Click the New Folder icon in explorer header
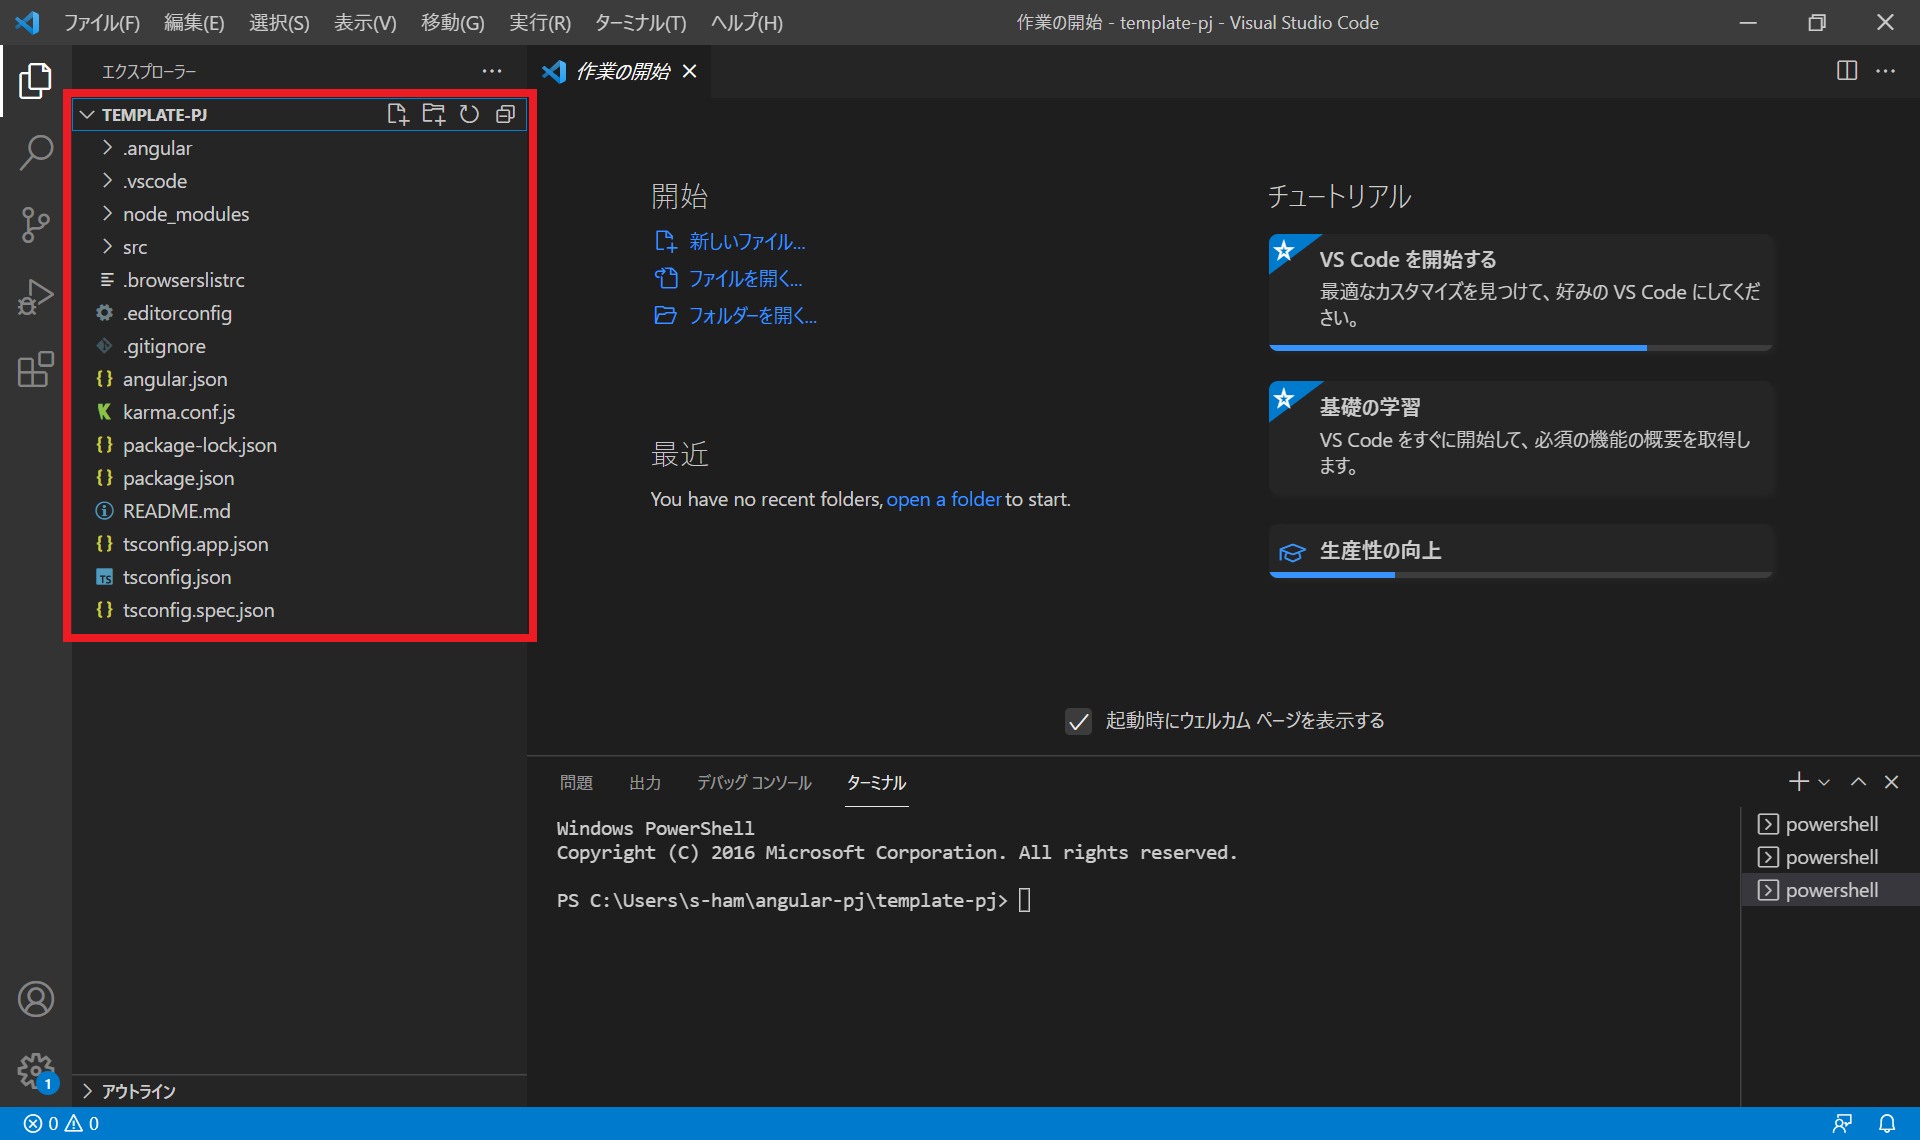This screenshot has width=1920, height=1140. (433, 114)
